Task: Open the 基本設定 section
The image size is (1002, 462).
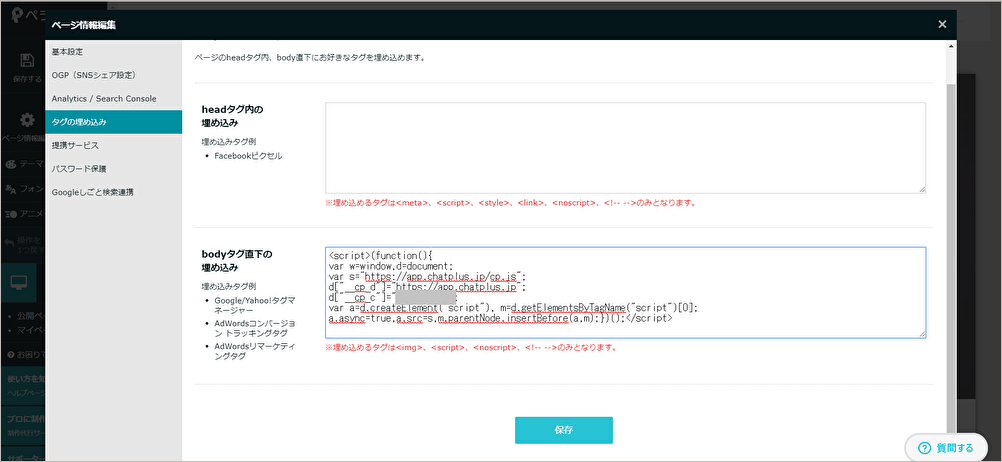Action: coord(114,51)
